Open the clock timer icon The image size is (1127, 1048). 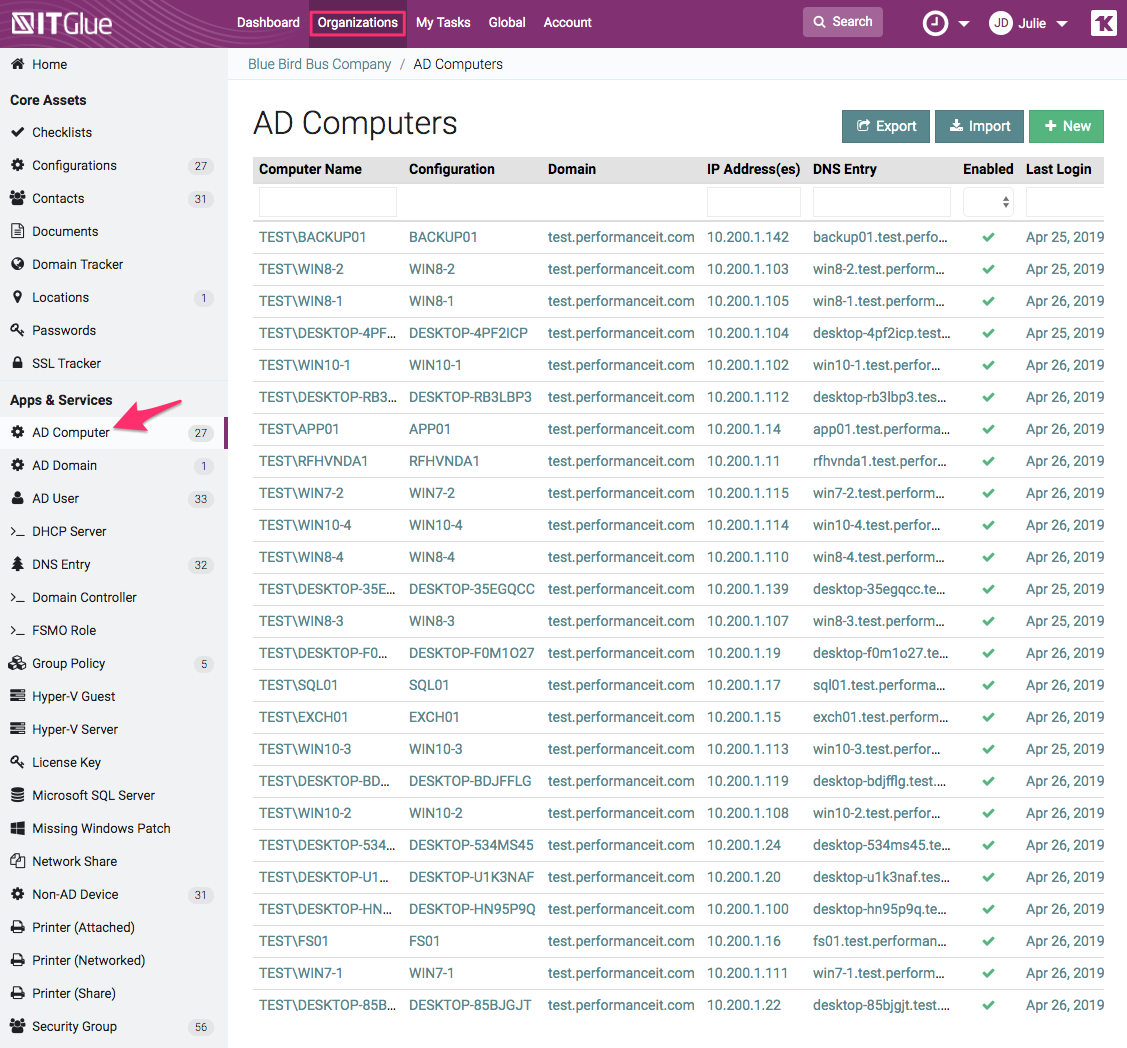[x=935, y=23]
